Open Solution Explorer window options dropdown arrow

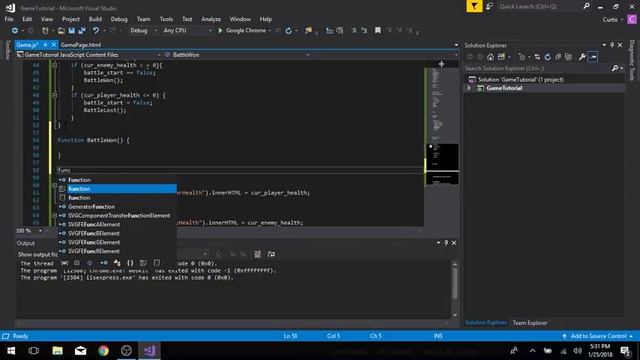coord(604,45)
